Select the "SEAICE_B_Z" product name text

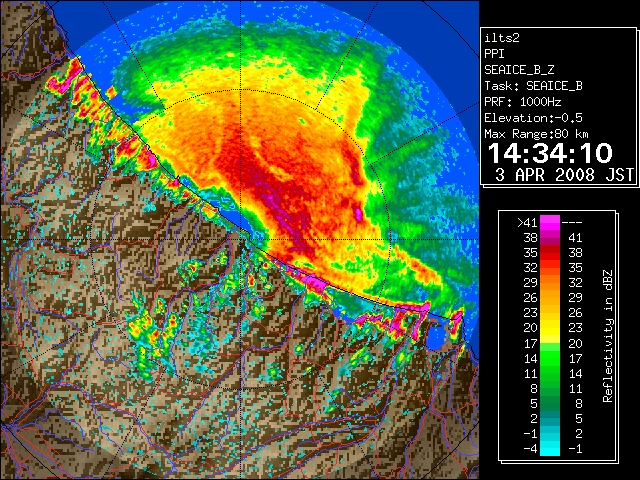519,70
